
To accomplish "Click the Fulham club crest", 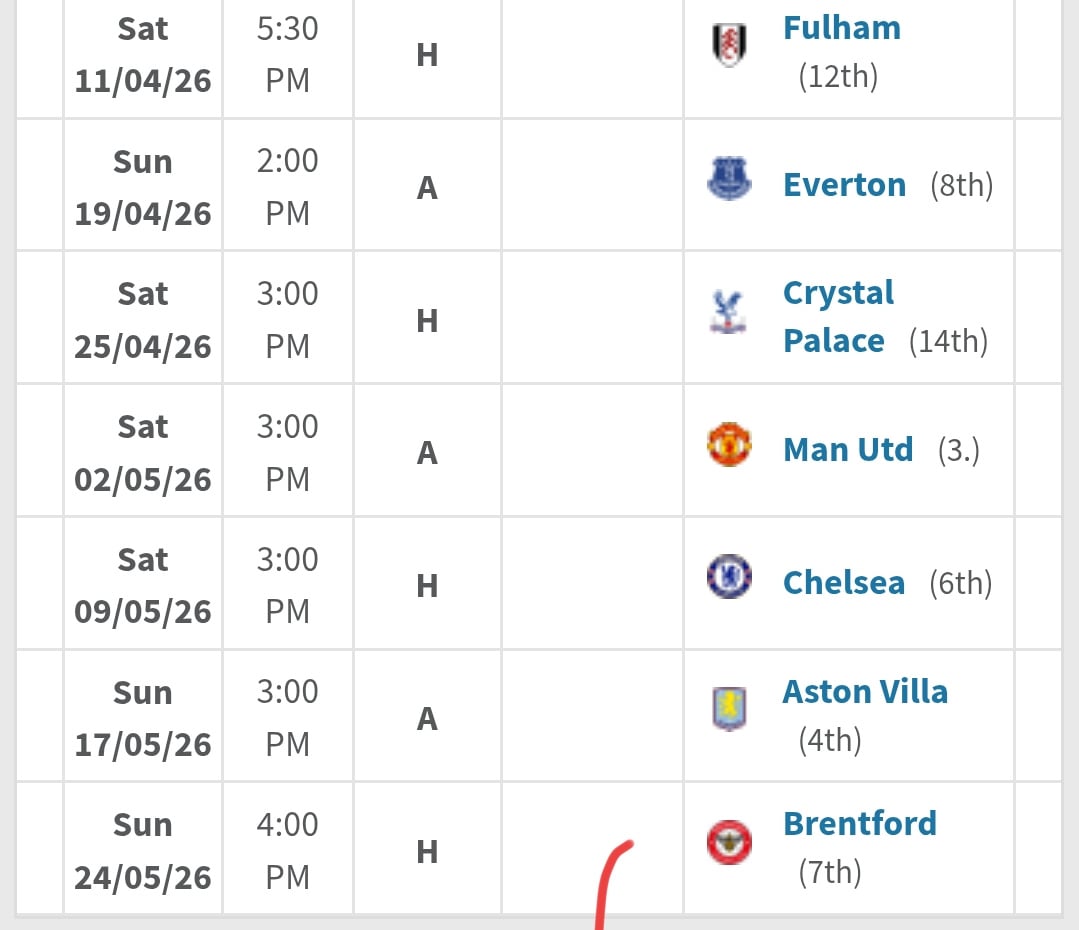I will tap(729, 46).
